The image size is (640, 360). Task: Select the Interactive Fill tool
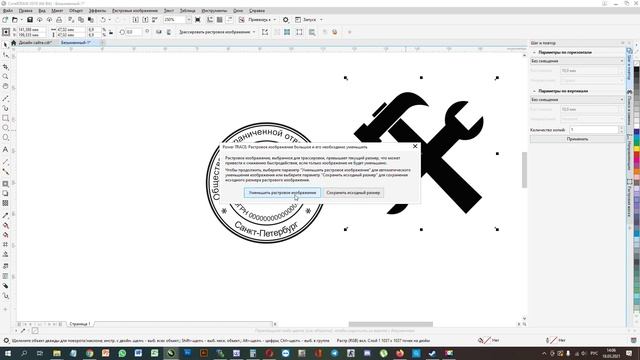pos(5,225)
